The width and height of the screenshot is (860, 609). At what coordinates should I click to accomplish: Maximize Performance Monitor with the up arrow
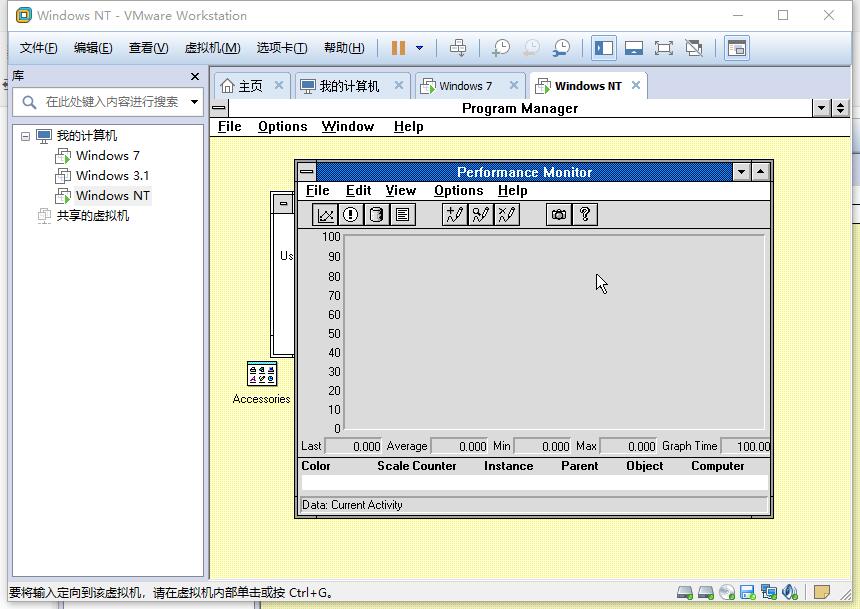tap(760, 172)
